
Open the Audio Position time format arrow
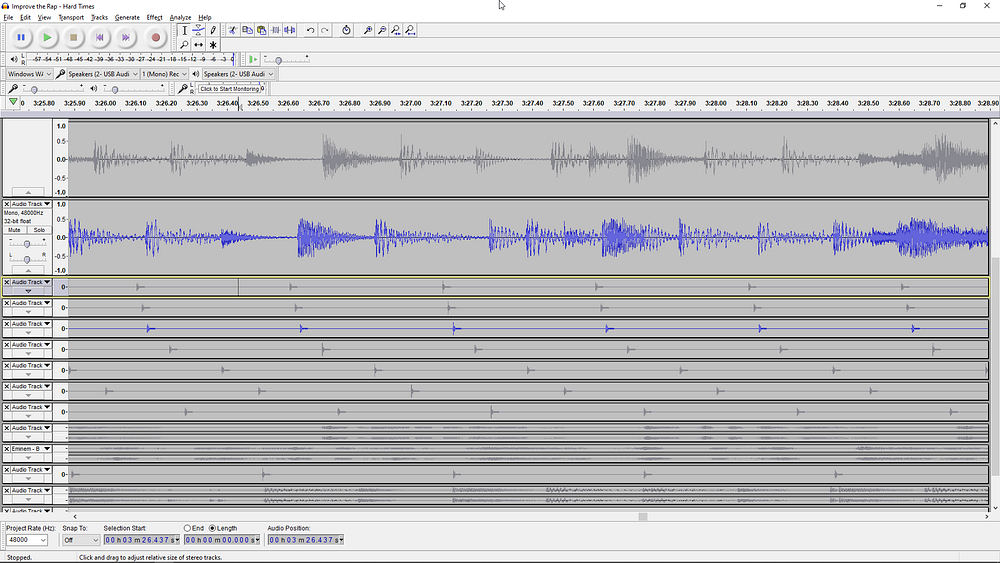click(x=341, y=540)
